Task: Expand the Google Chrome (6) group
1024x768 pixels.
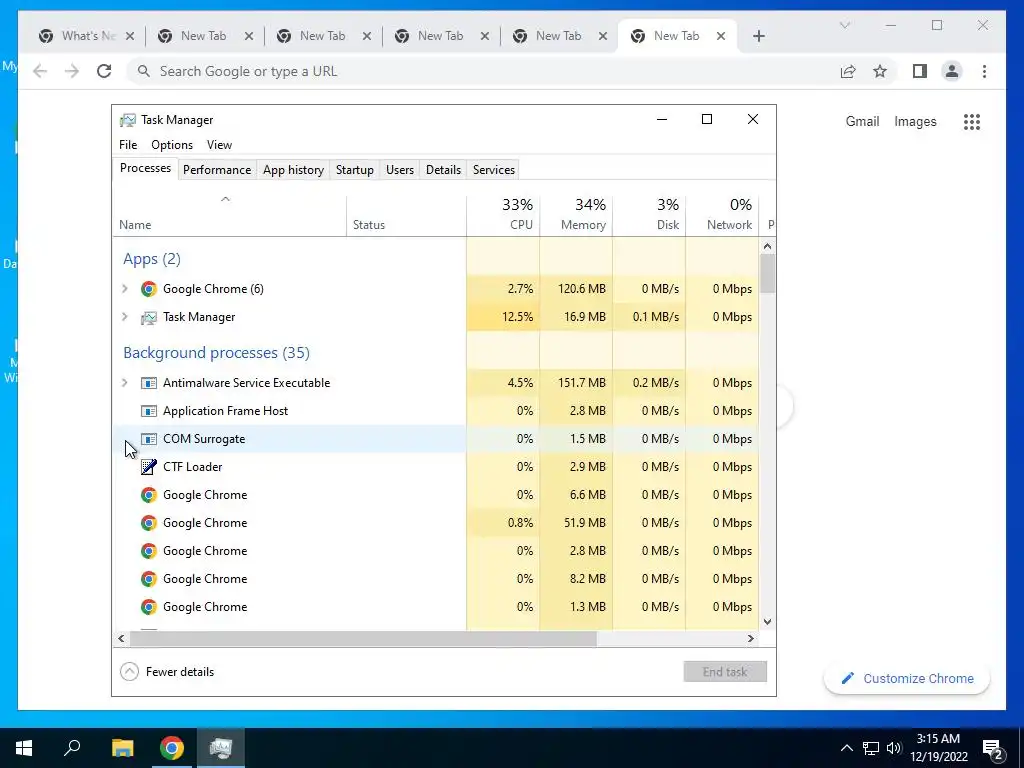Action: click(125, 289)
